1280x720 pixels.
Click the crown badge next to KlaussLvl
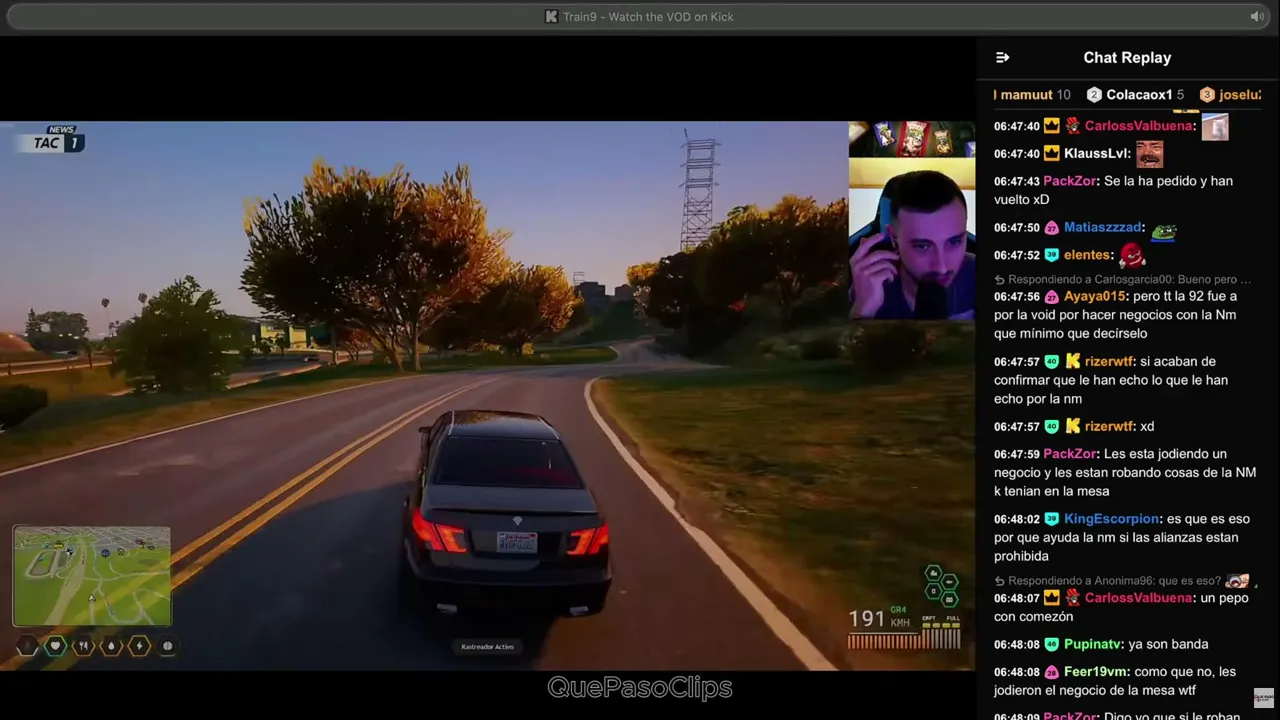[1051, 154]
